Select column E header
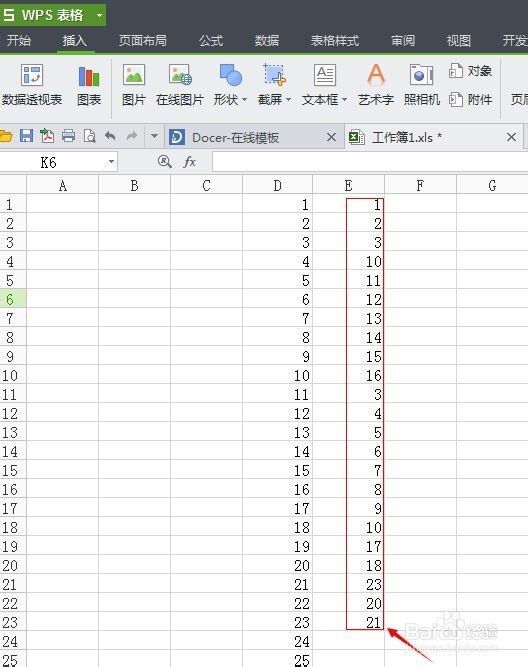This screenshot has width=528, height=667. [348, 185]
